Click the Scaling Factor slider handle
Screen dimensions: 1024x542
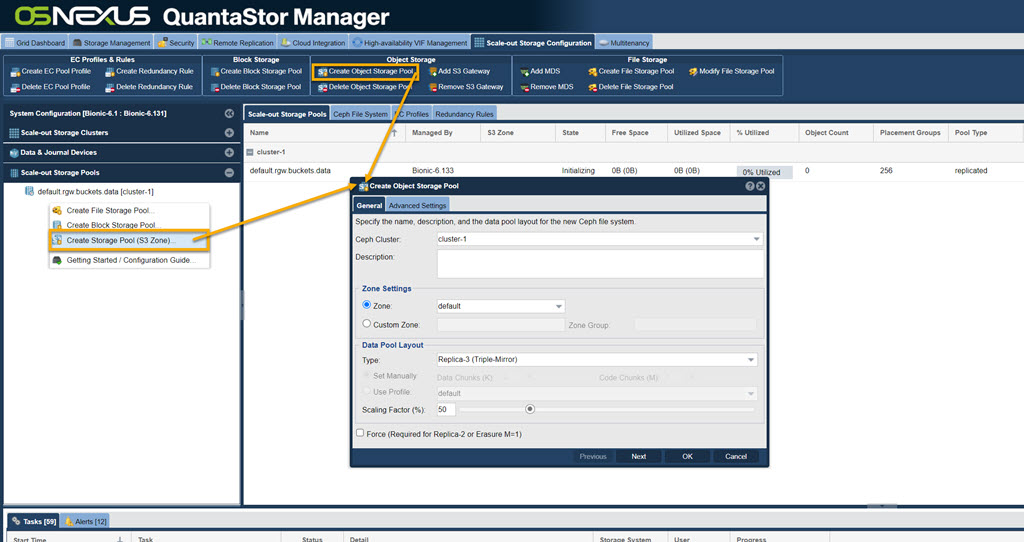(530, 409)
